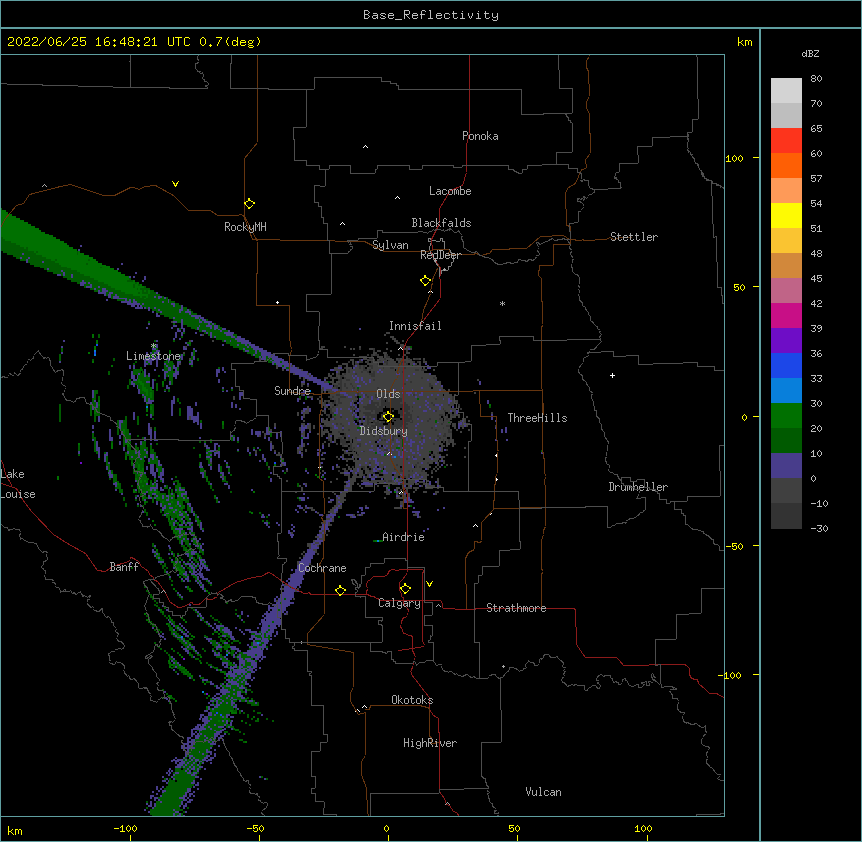Pick the slate-blue swatch between 10 and 0

pos(786,466)
